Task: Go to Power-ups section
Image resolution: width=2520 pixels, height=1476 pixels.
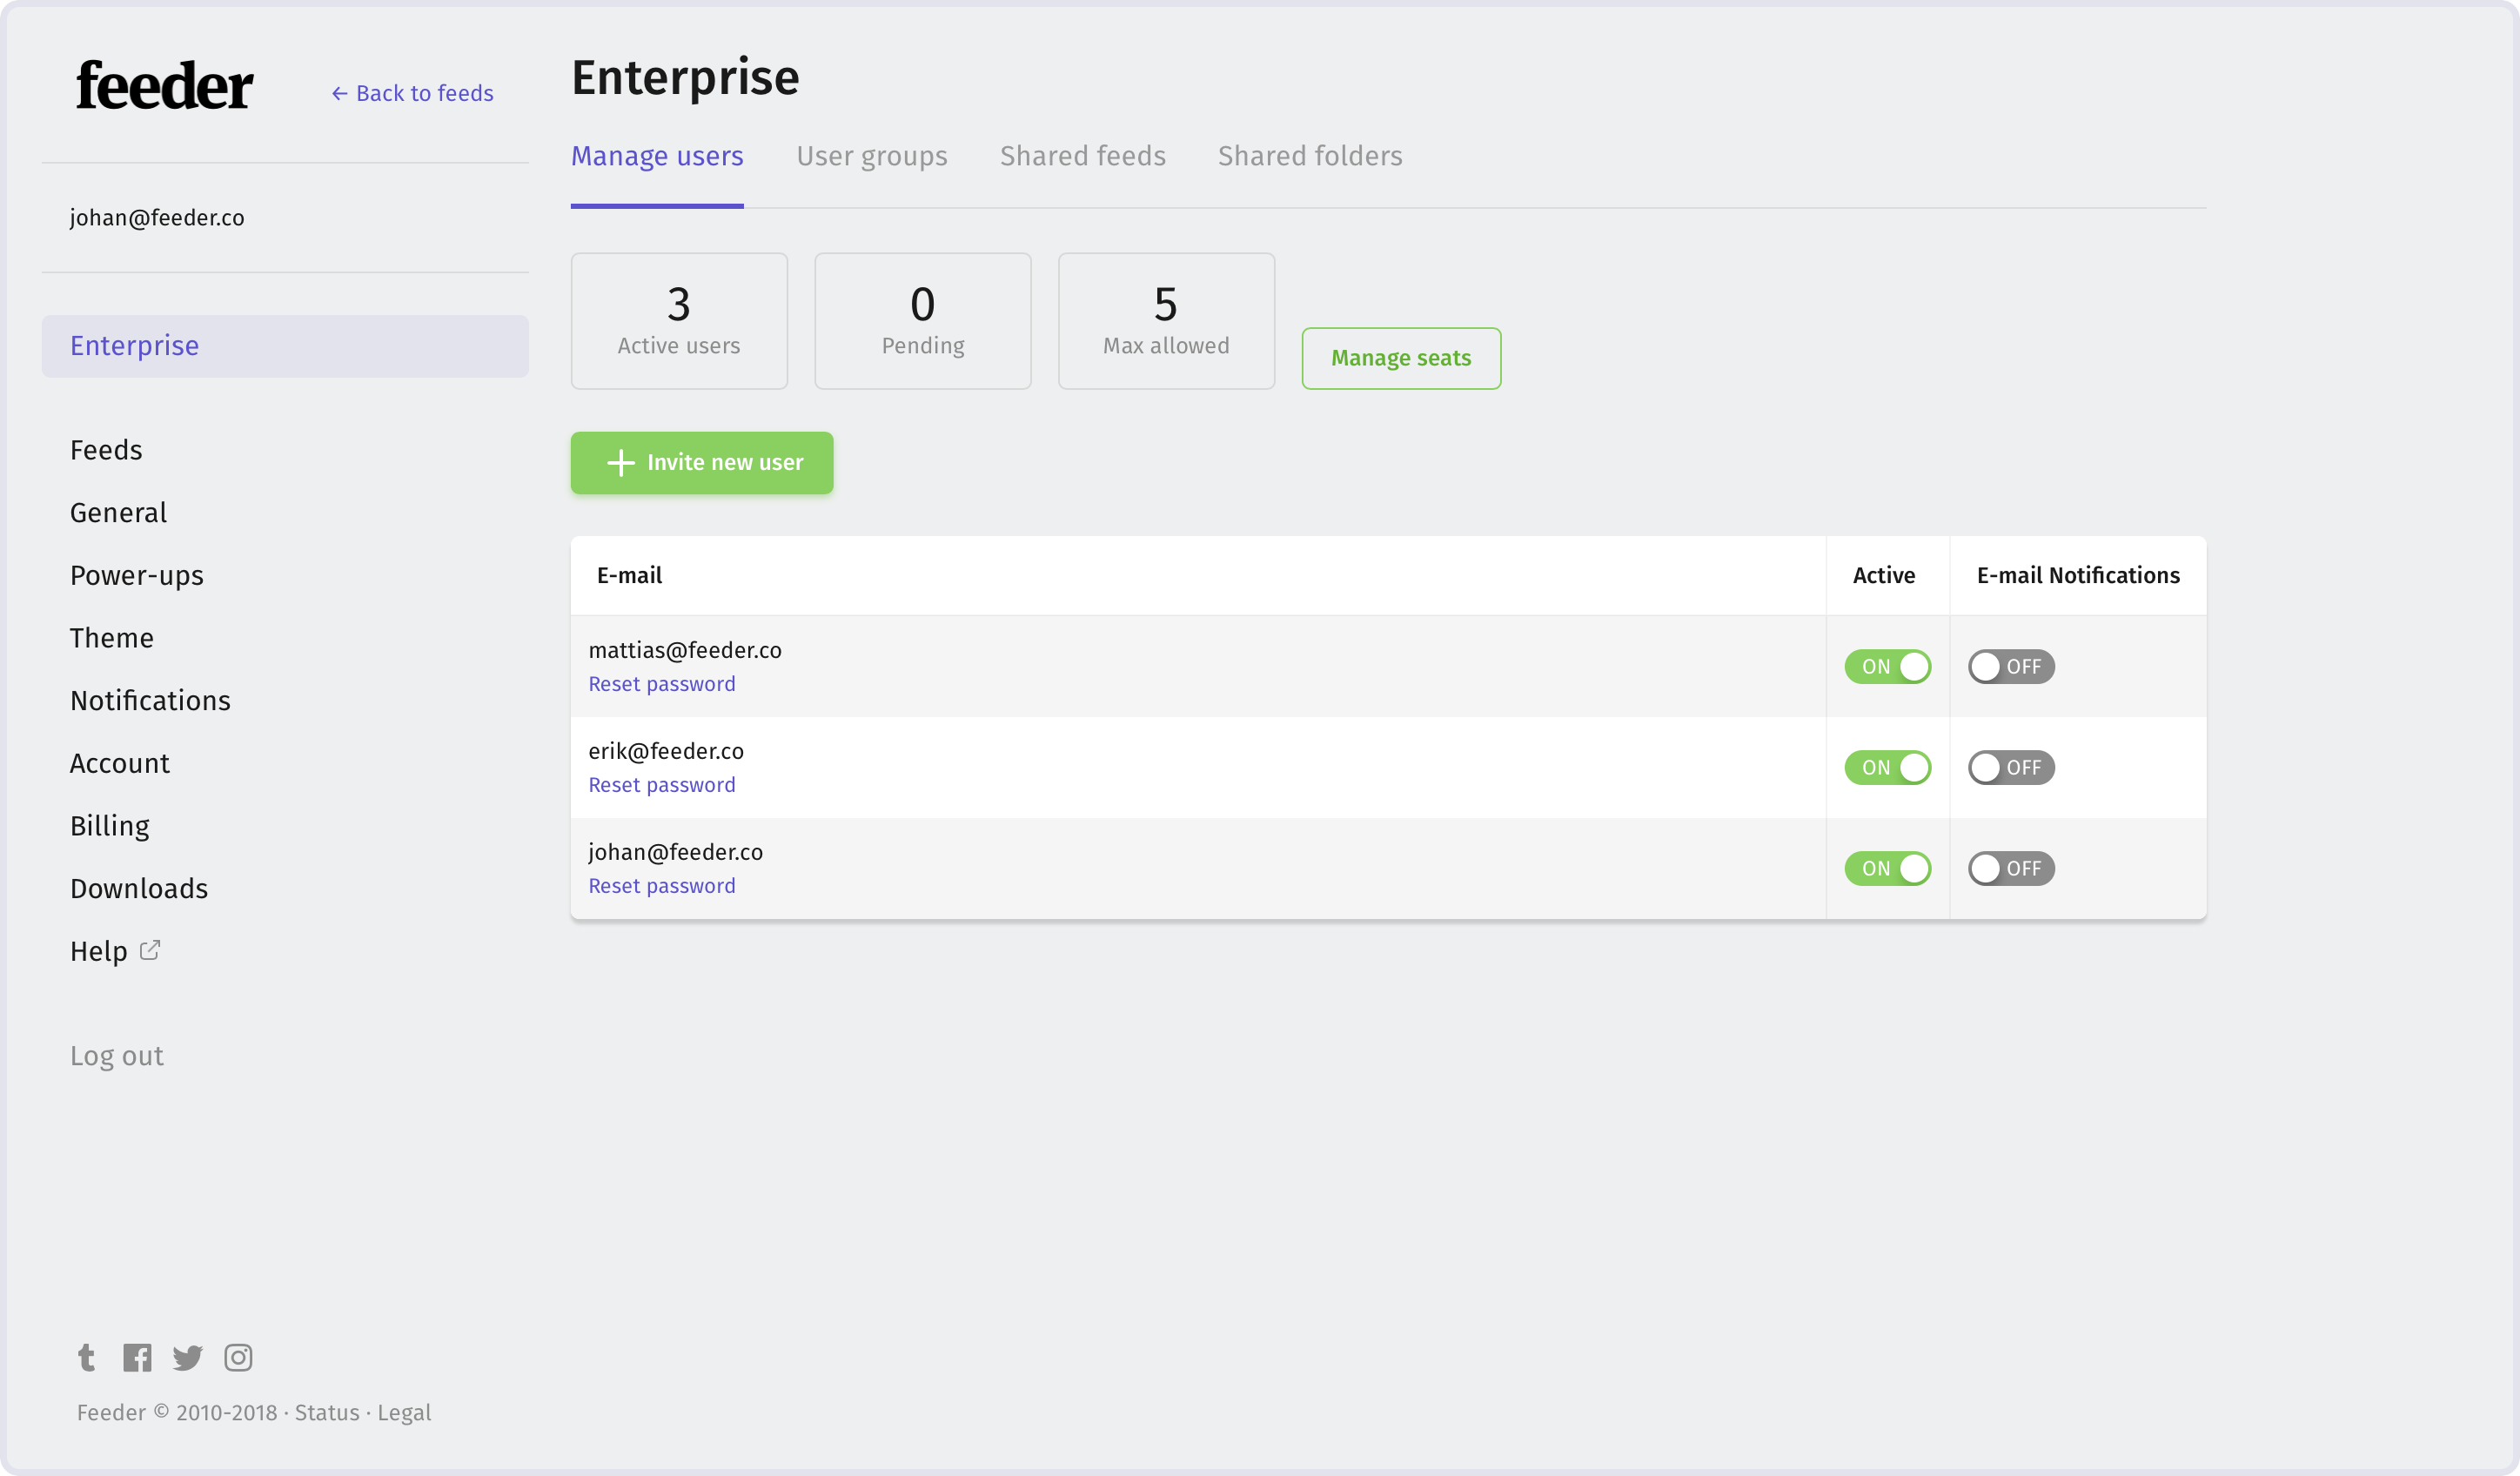Action: 137,576
